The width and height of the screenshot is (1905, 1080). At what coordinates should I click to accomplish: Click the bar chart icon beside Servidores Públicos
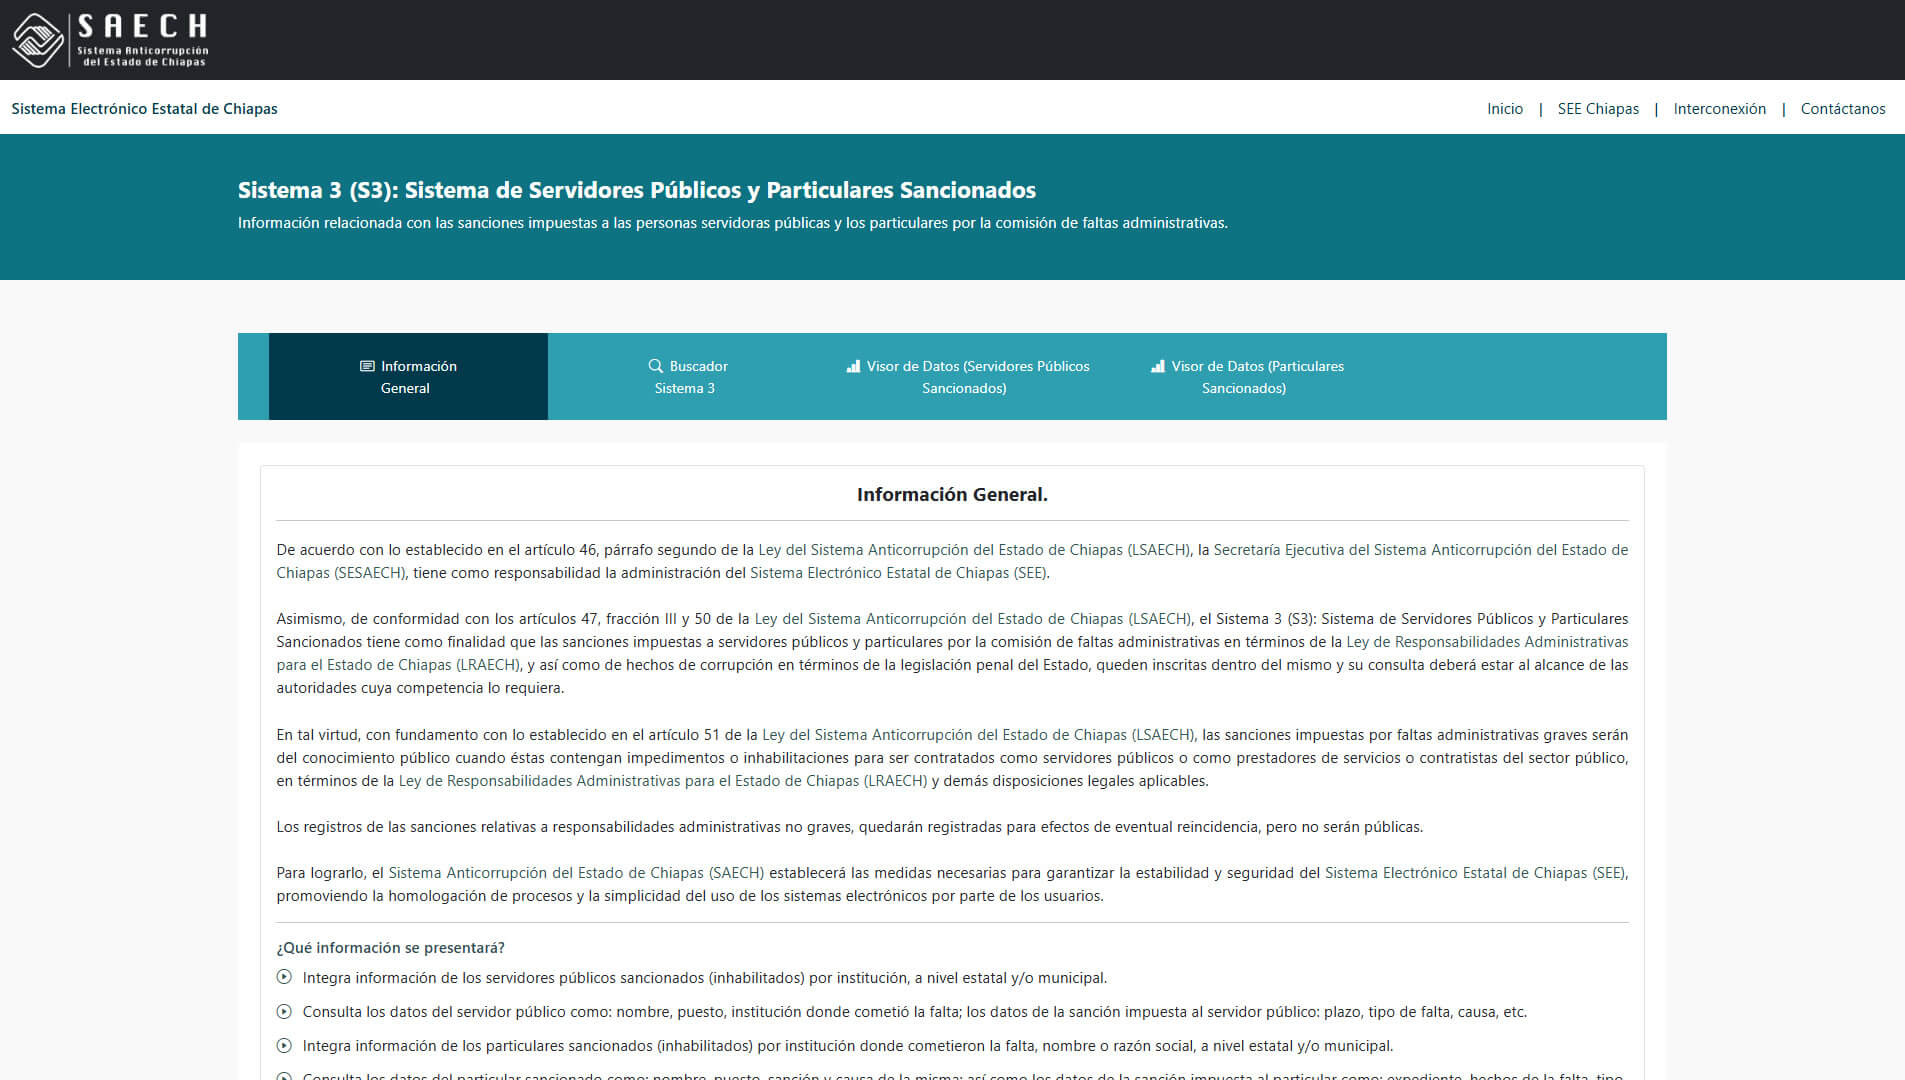[853, 366]
